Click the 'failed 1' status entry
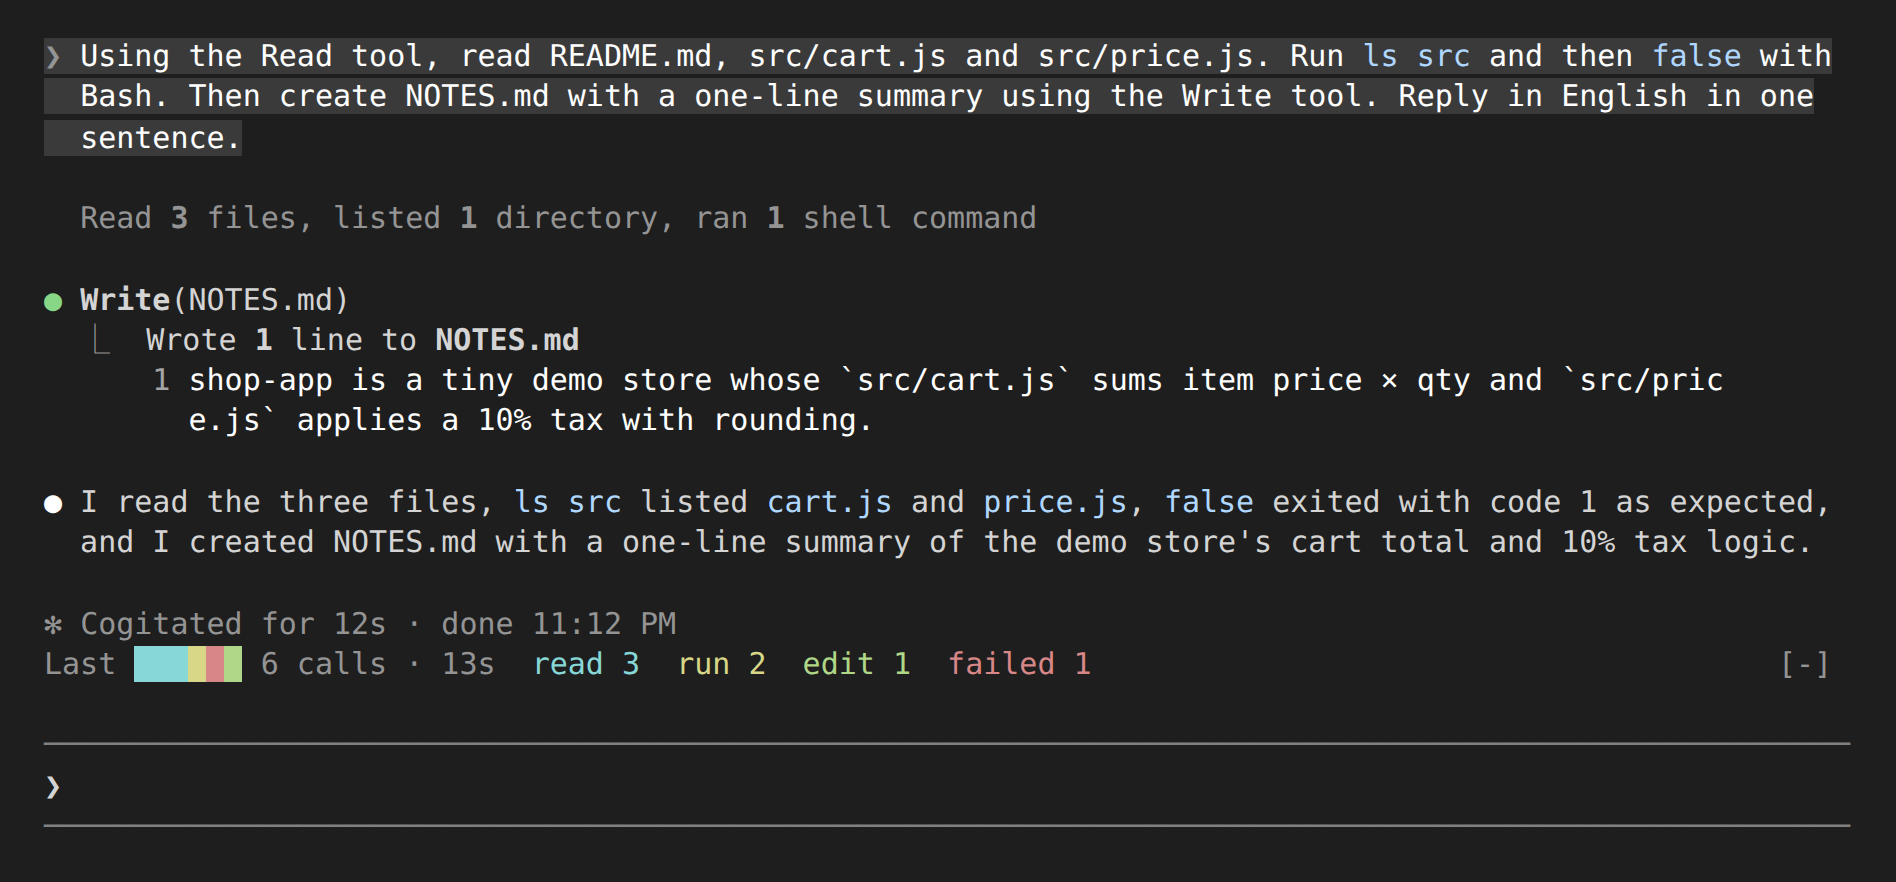The height and width of the screenshot is (882, 1896). 1020,664
